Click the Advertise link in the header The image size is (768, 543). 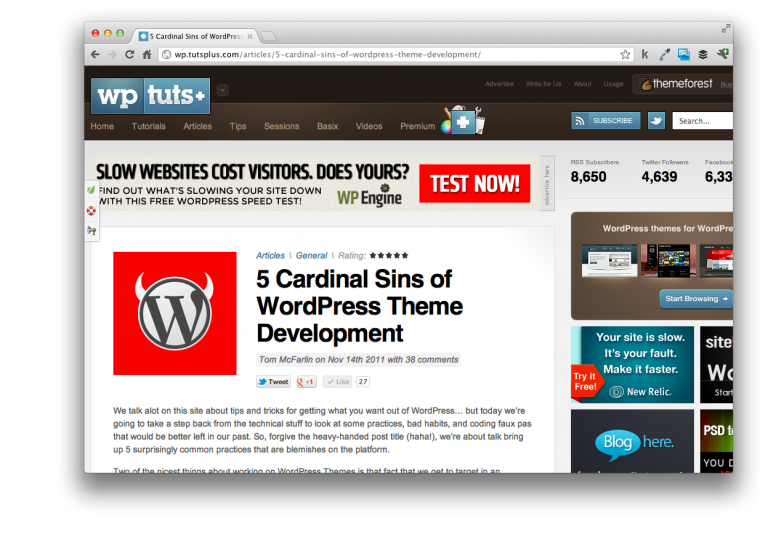[x=499, y=84]
